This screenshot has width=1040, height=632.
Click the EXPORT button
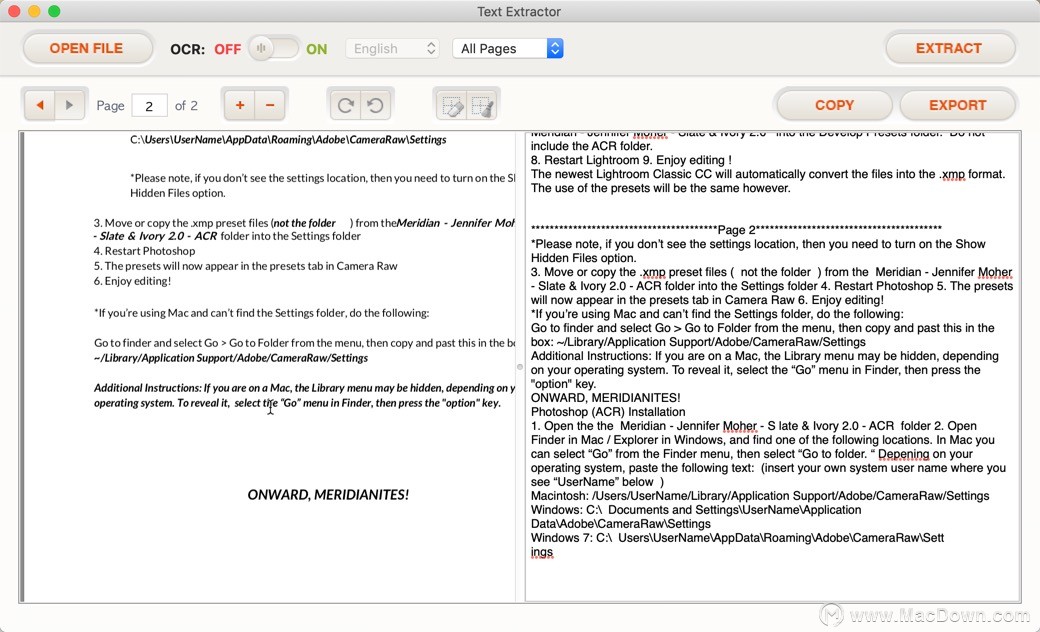click(x=957, y=105)
